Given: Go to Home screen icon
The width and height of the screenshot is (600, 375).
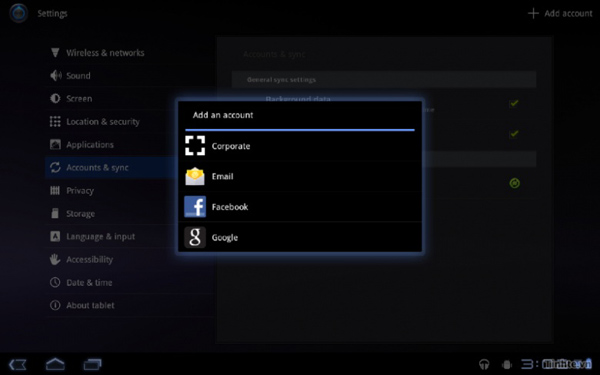Looking at the screenshot, I should tap(55, 364).
